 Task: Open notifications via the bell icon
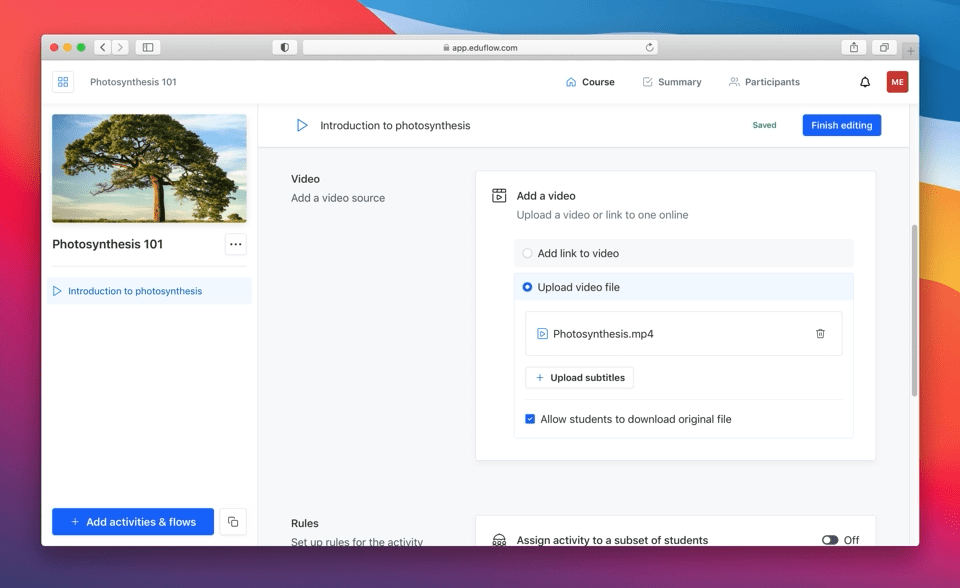coord(864,82)
